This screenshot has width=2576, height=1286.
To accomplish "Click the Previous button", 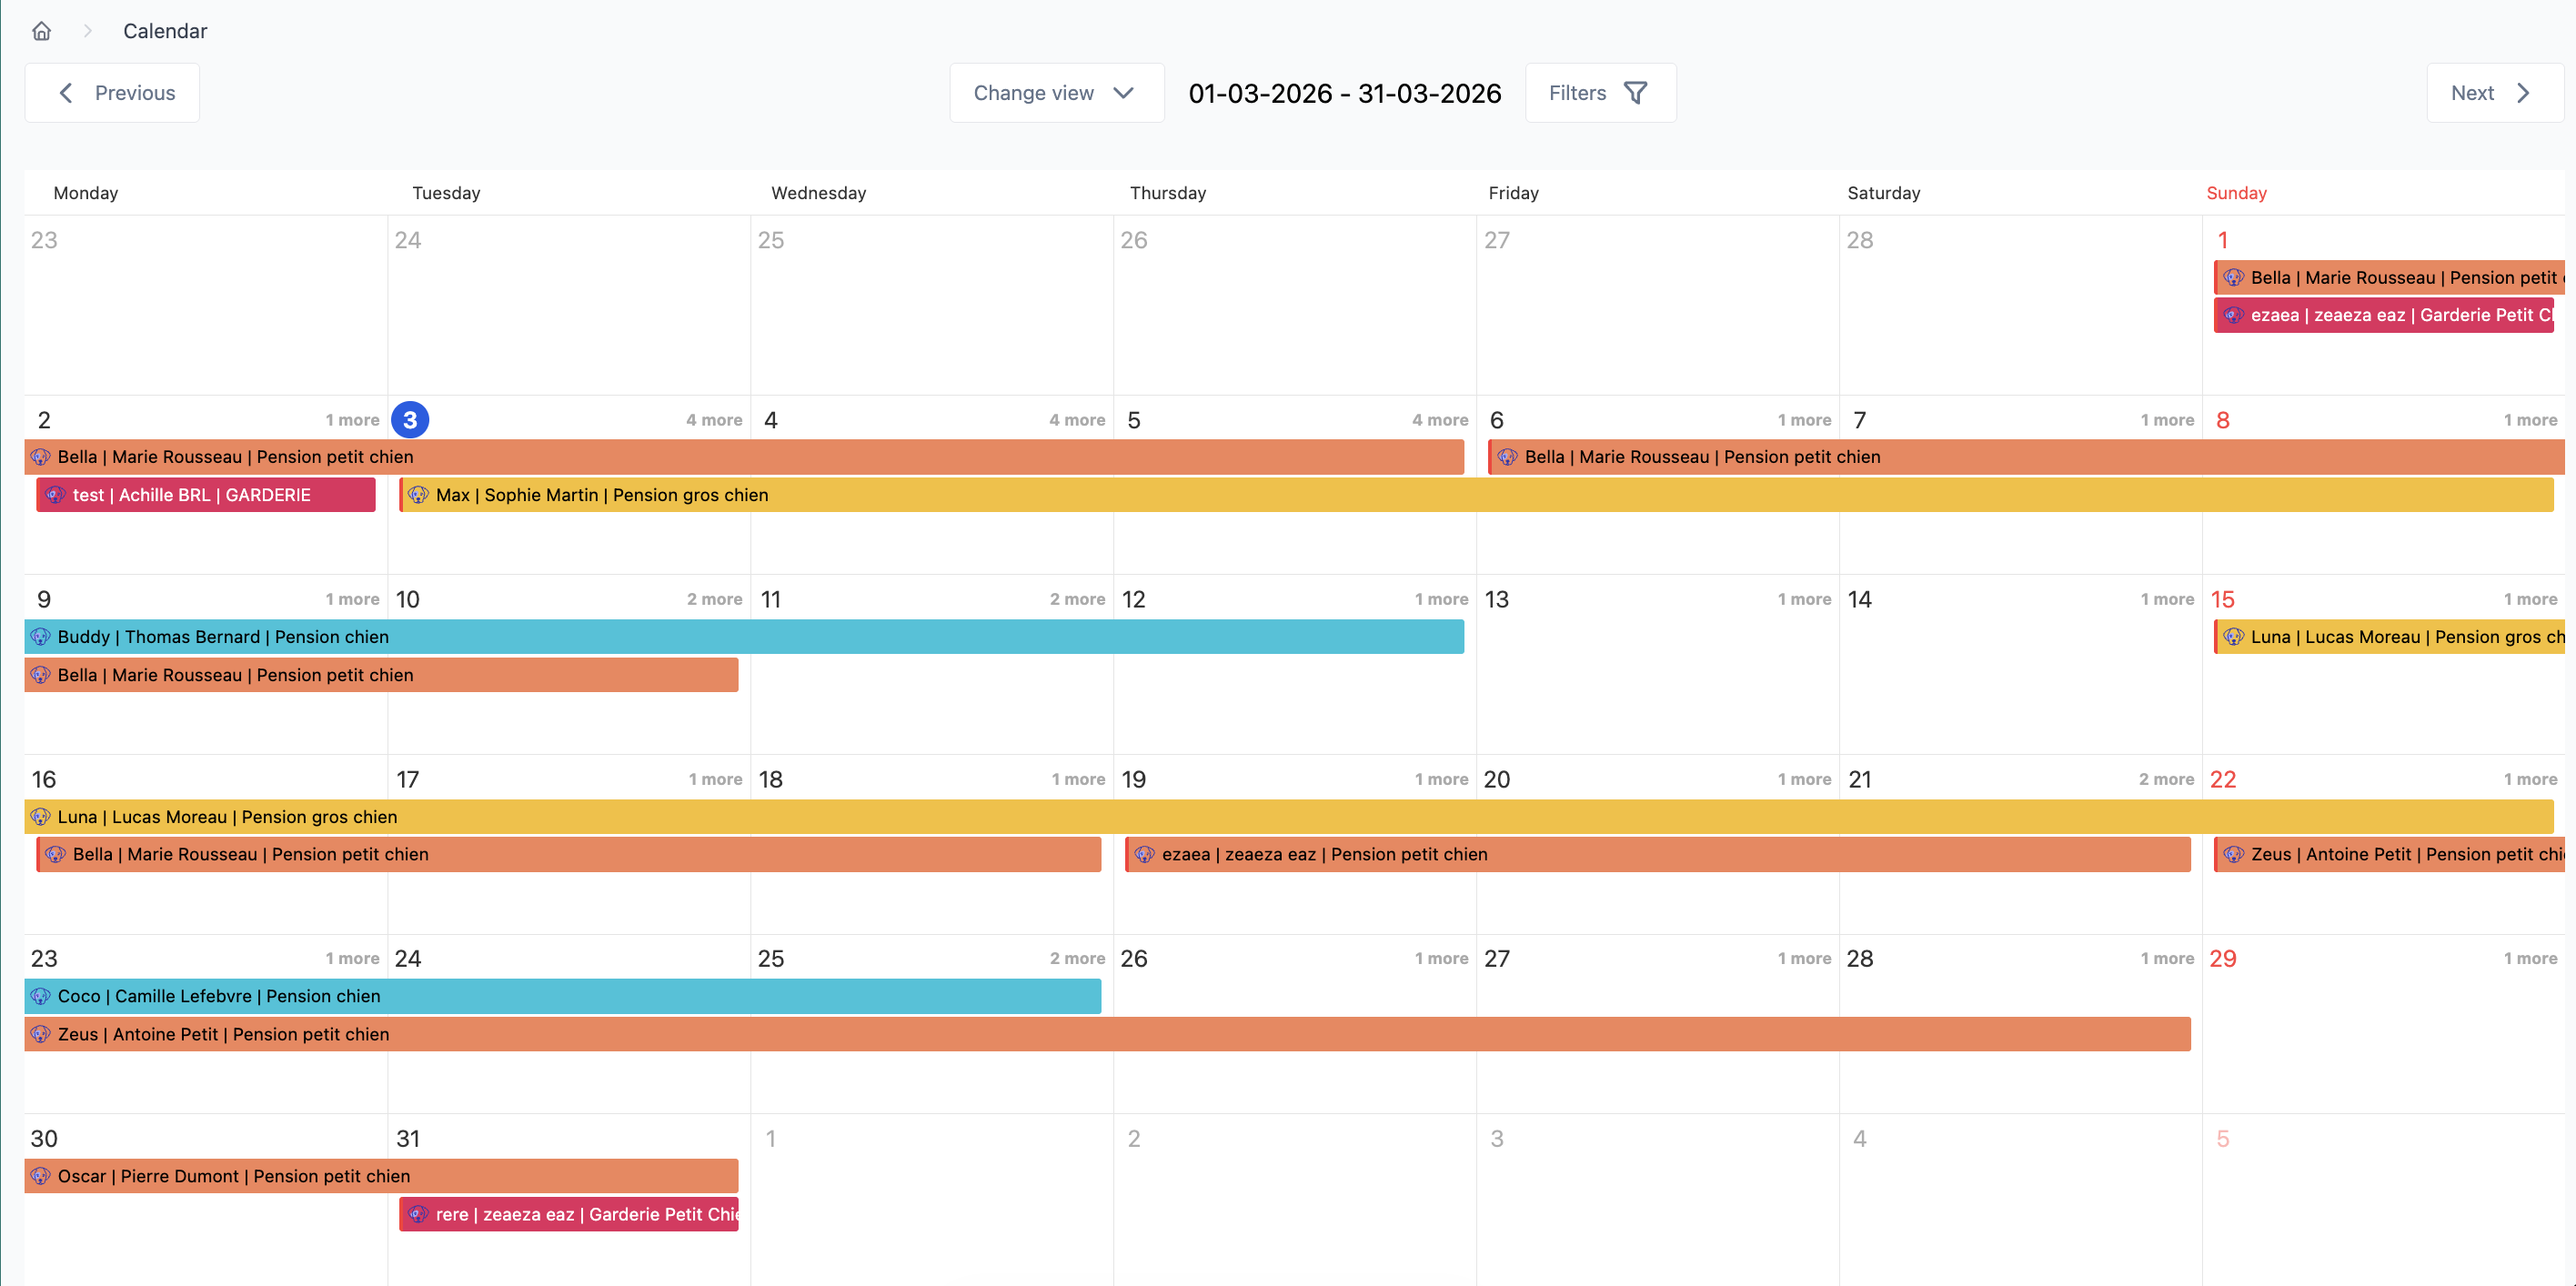I will [112, 92].
